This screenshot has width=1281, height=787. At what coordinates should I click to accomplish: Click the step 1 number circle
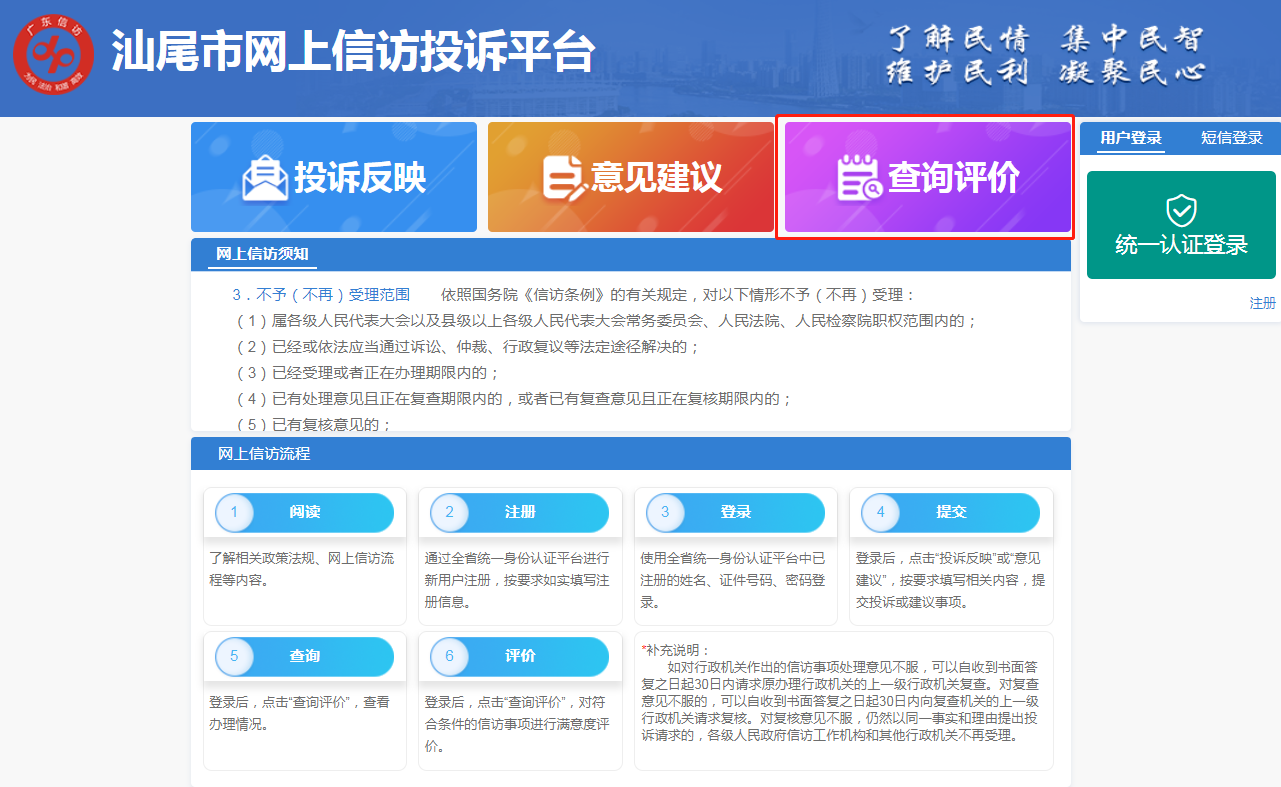pos(235,513)
